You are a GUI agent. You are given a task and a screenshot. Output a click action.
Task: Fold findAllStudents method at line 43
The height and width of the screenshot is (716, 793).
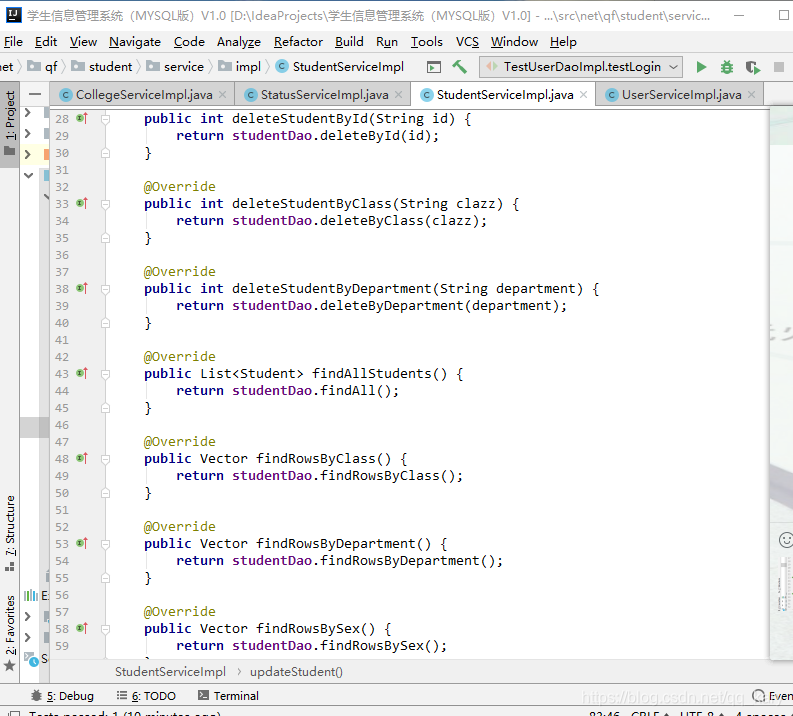point(105,374)
